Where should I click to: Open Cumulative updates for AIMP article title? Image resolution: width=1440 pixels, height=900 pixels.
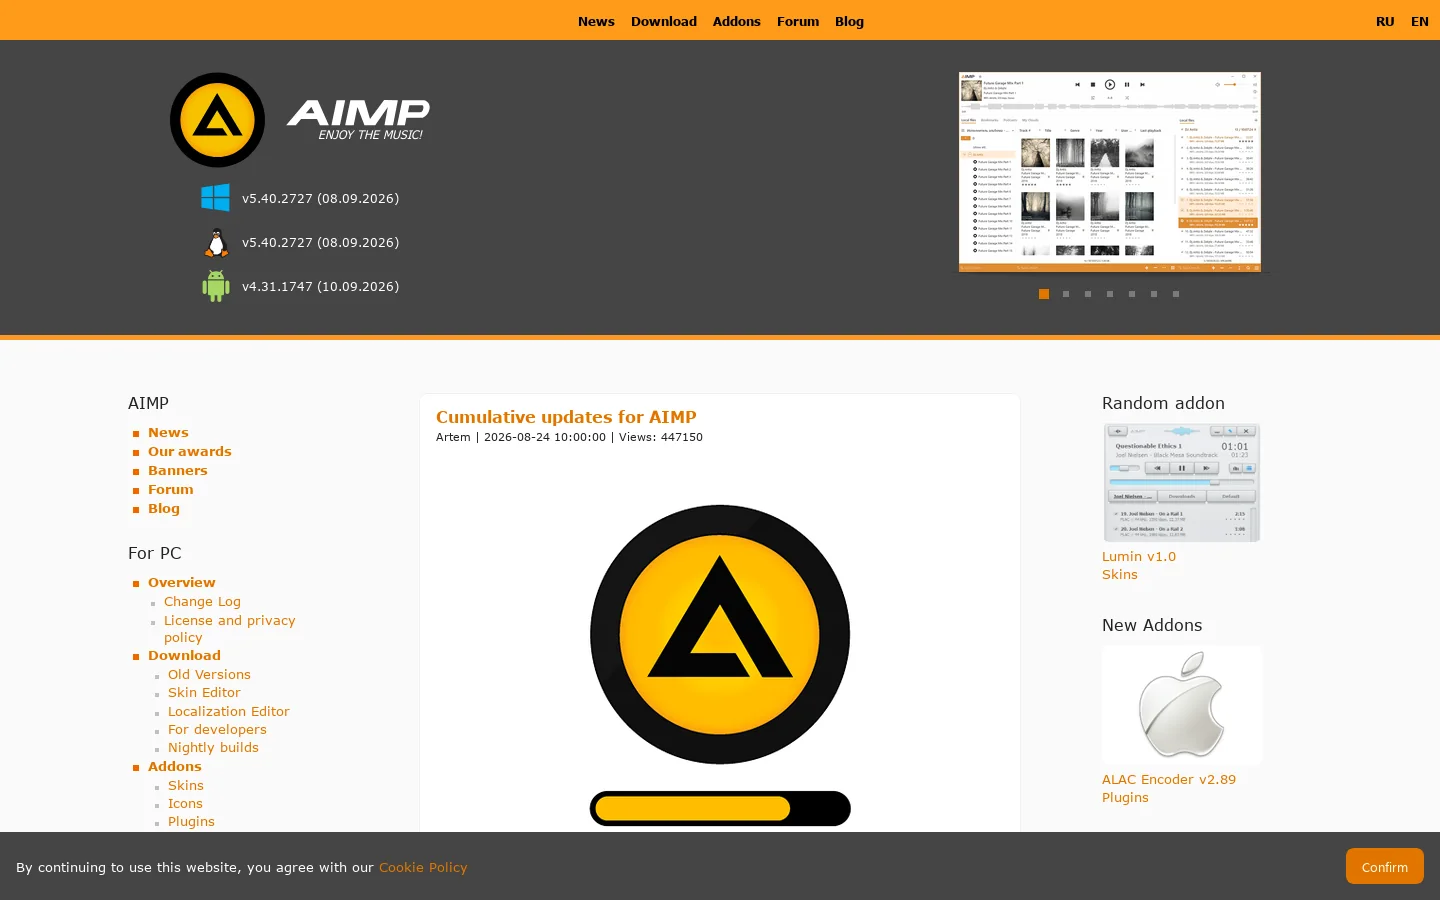(x=566, y=417)
